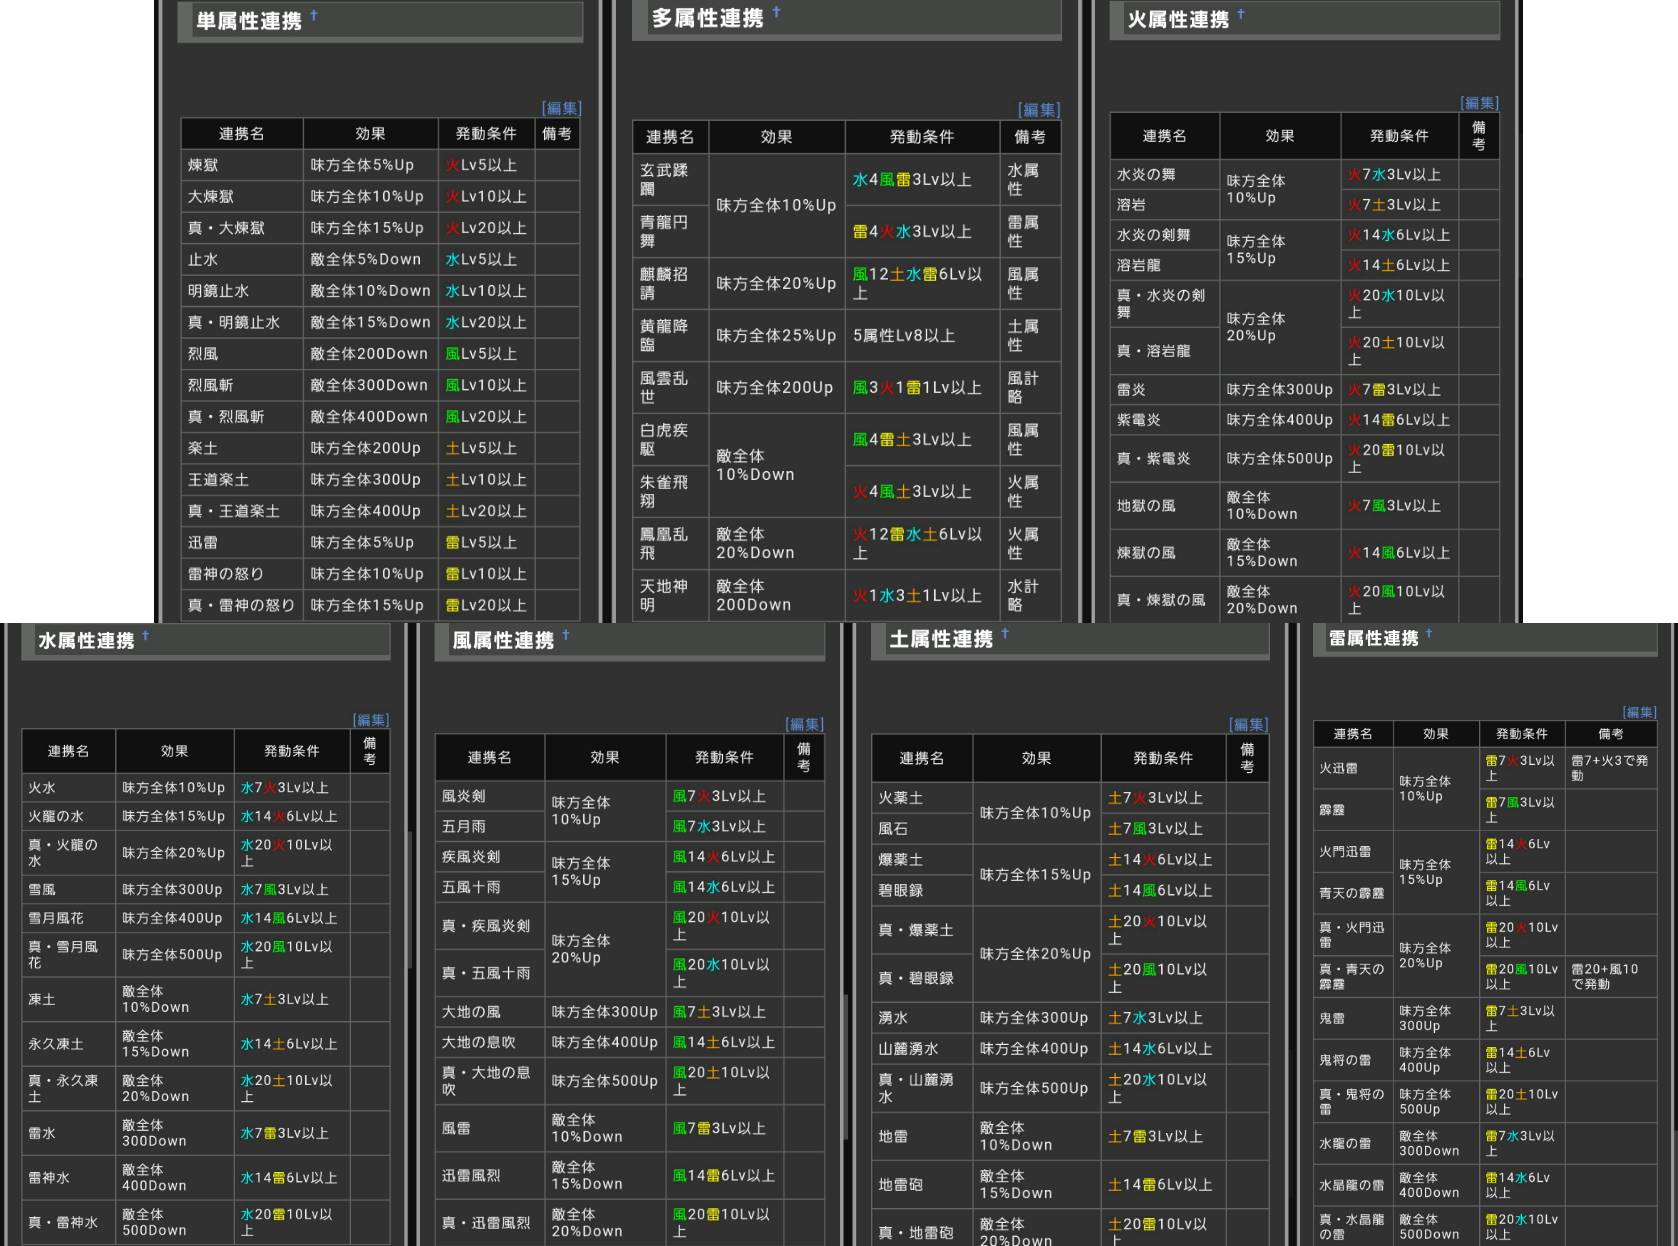Viewport: 1678px width, 1246px height.
Task: Click the dagger anchor beside 土属性連携 heading
Action: [1005, 634]
